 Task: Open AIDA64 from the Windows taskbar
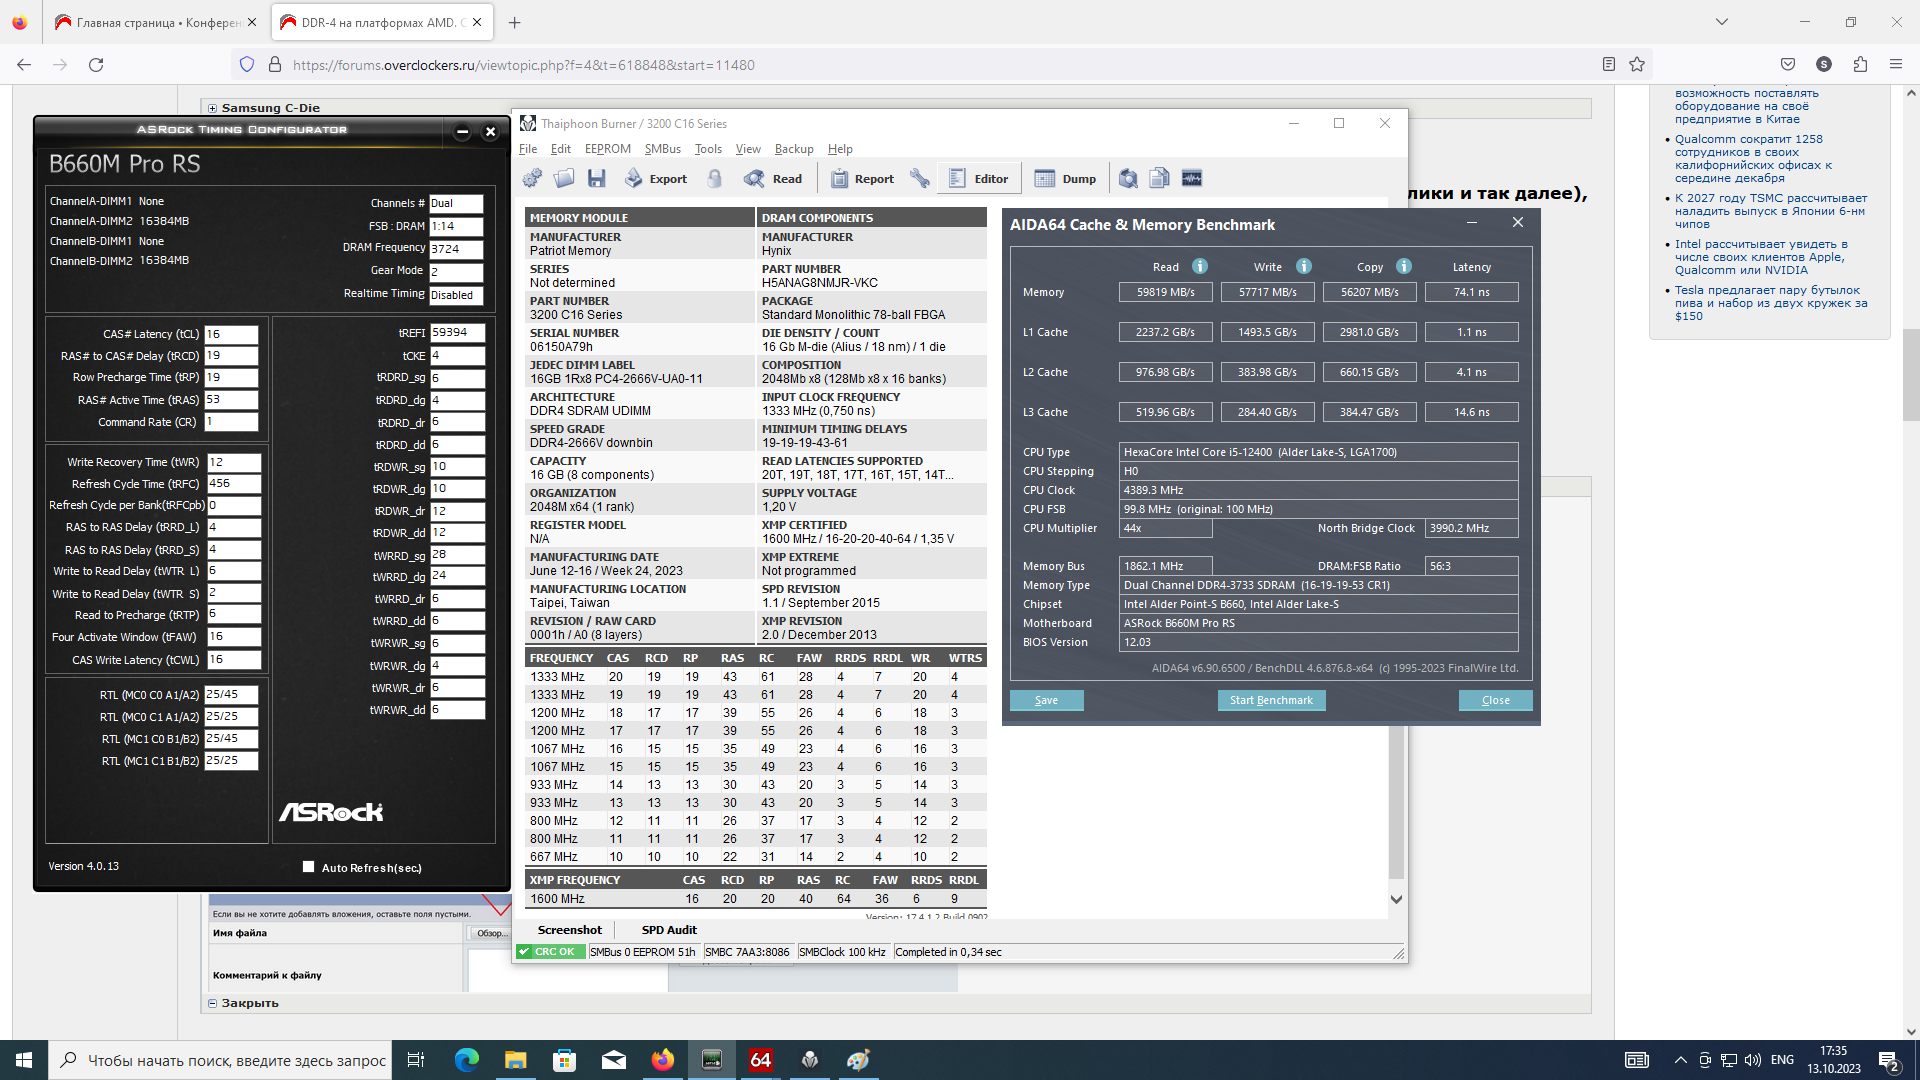(760, 1060)
